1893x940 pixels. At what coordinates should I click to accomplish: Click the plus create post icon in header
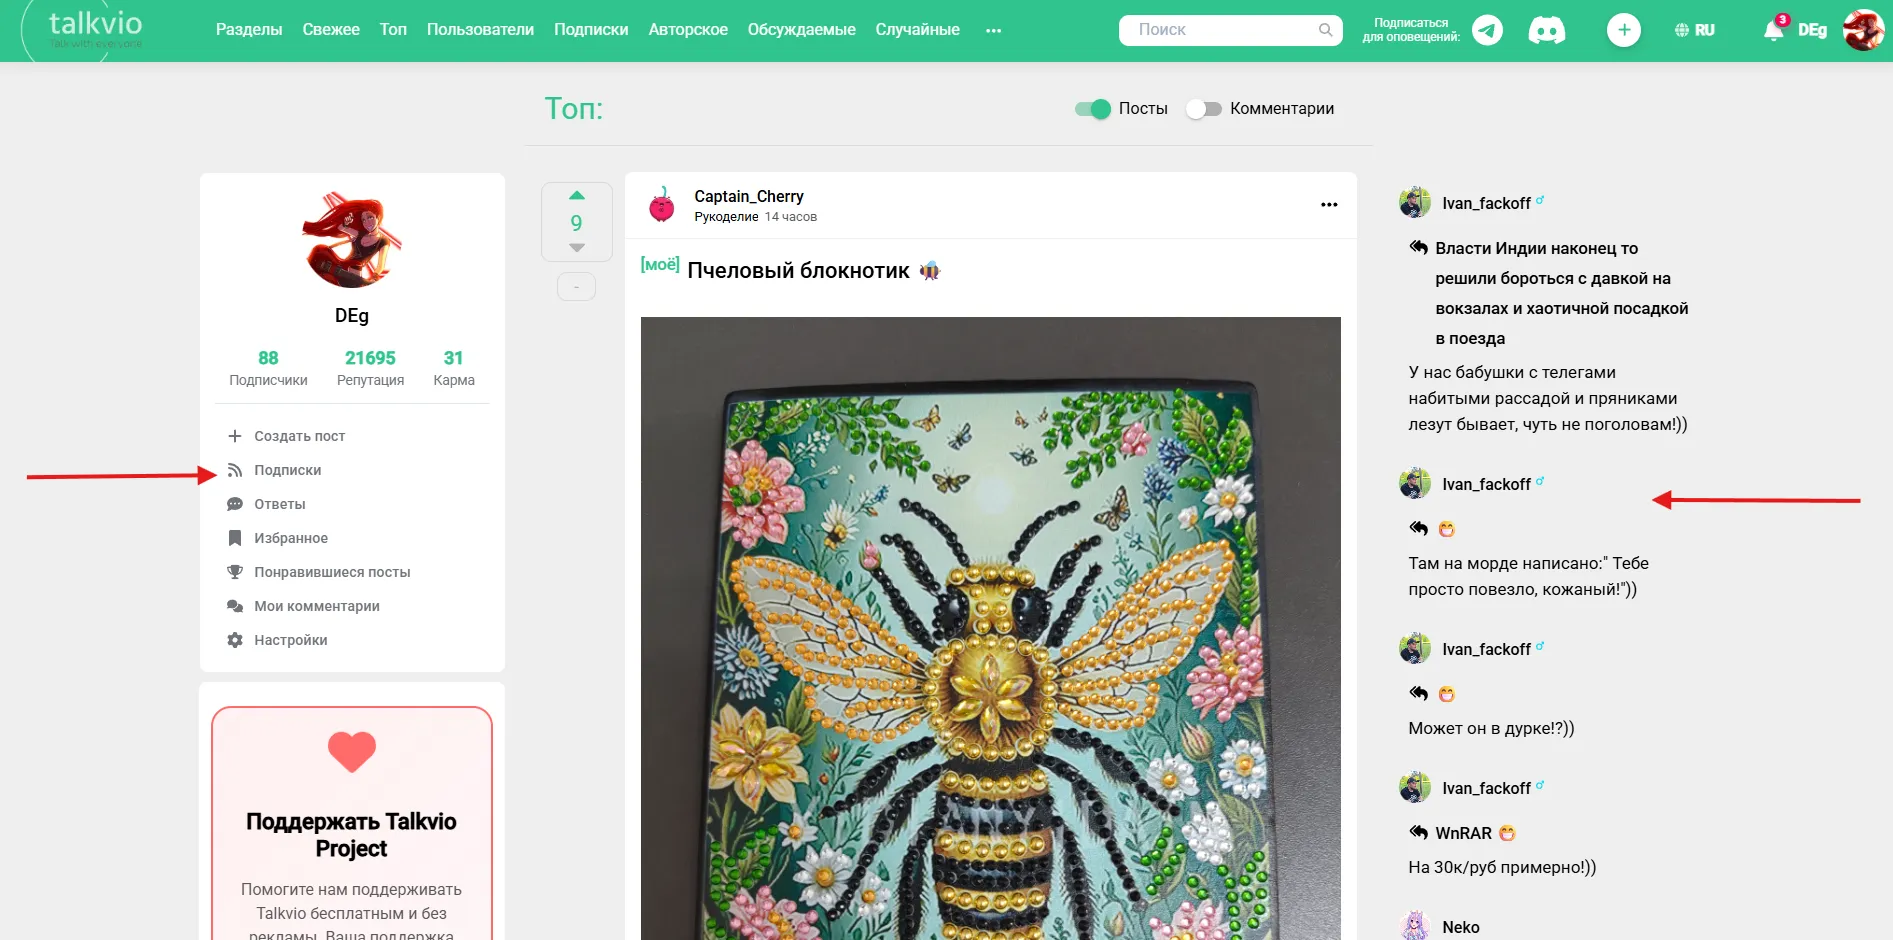1624,30
